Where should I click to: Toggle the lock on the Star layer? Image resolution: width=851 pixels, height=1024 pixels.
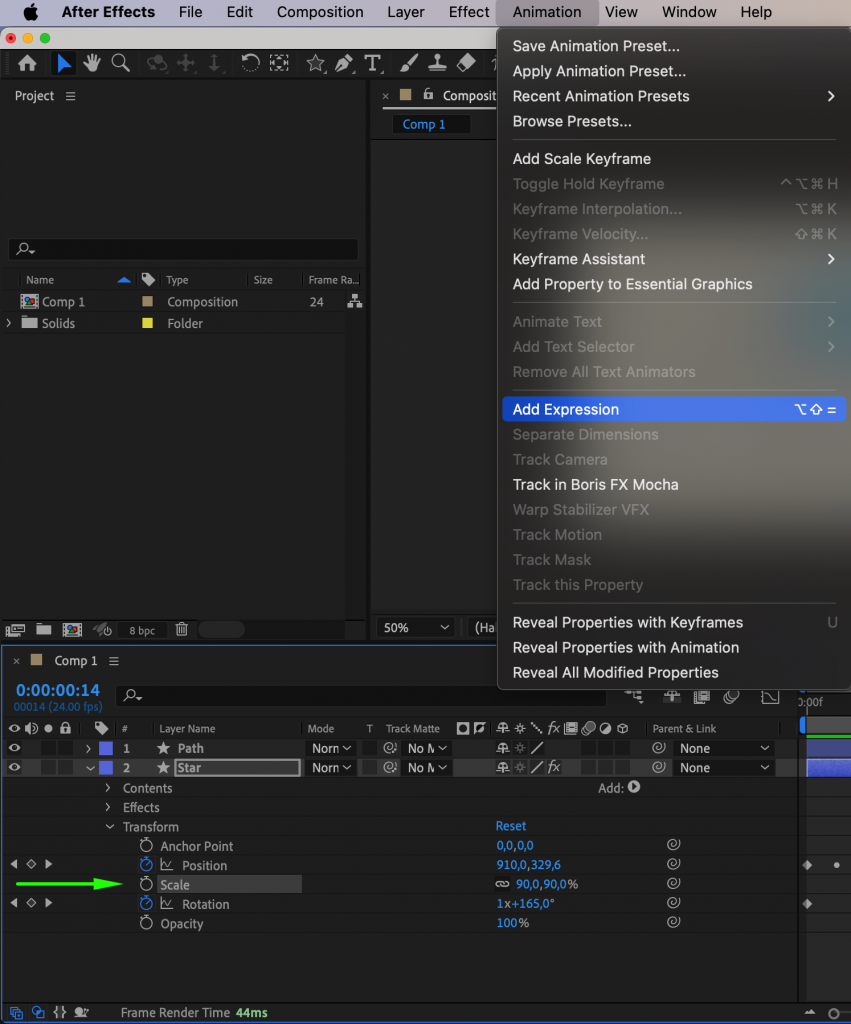66,767
